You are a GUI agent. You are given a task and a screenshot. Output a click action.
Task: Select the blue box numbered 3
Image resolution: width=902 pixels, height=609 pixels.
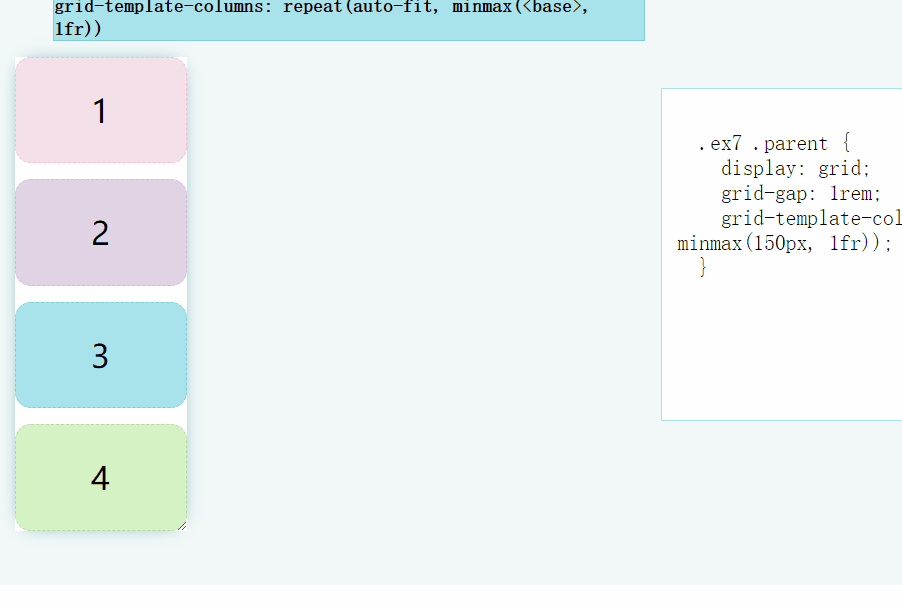(x=101, y=355)
